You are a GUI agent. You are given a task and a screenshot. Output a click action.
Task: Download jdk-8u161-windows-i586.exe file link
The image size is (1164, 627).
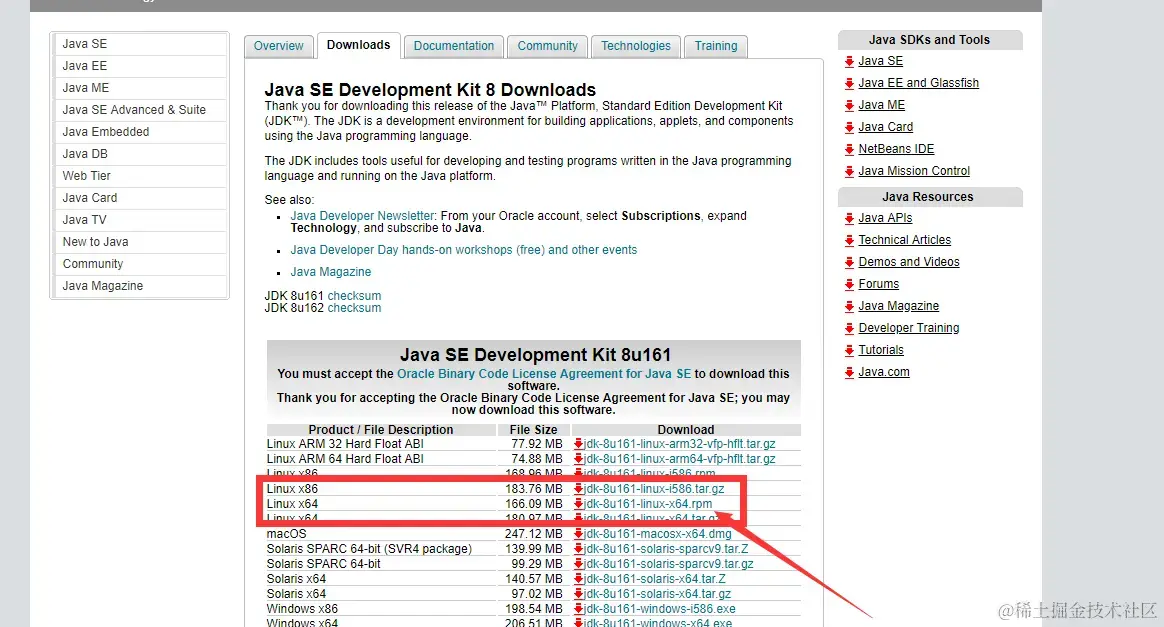pos(659,609)
